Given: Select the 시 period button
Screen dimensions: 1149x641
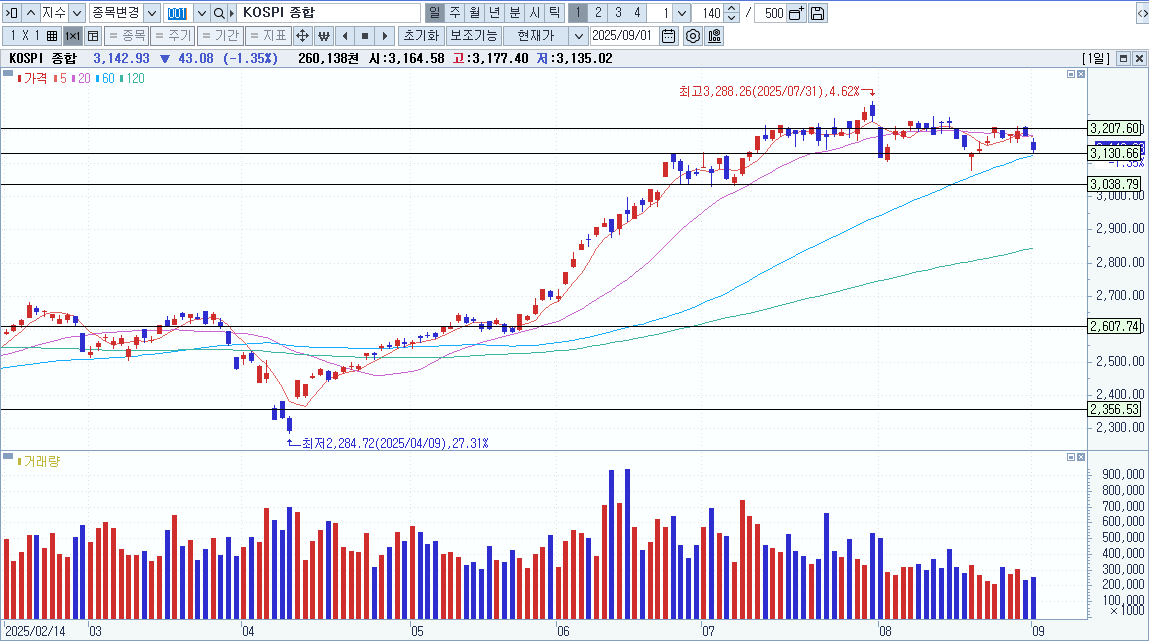Looking at the screenshot, I should [534, 12].
